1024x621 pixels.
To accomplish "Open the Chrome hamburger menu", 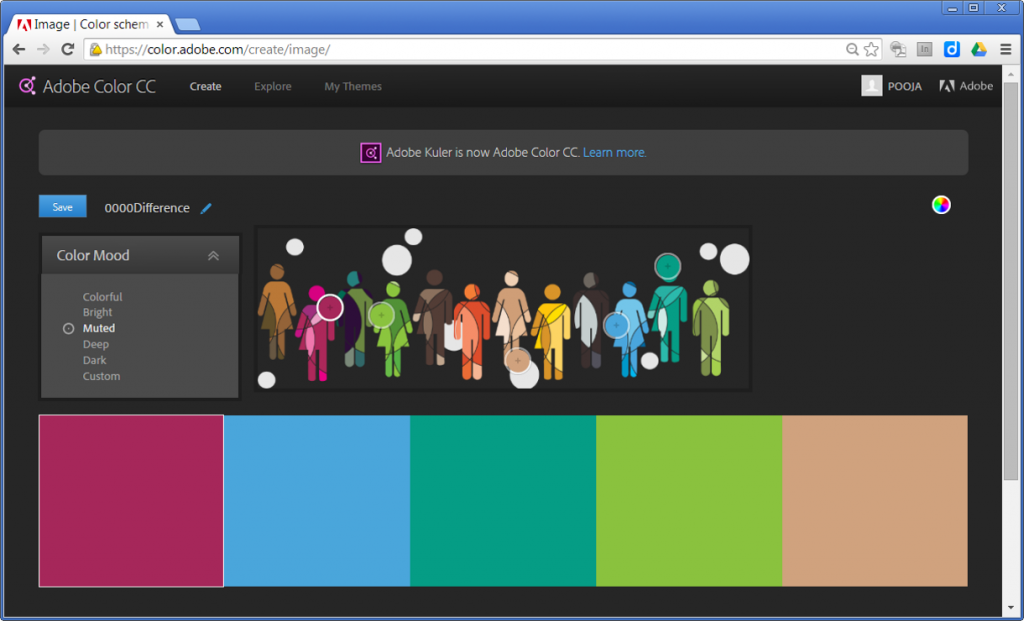I will coord(1005,49).
